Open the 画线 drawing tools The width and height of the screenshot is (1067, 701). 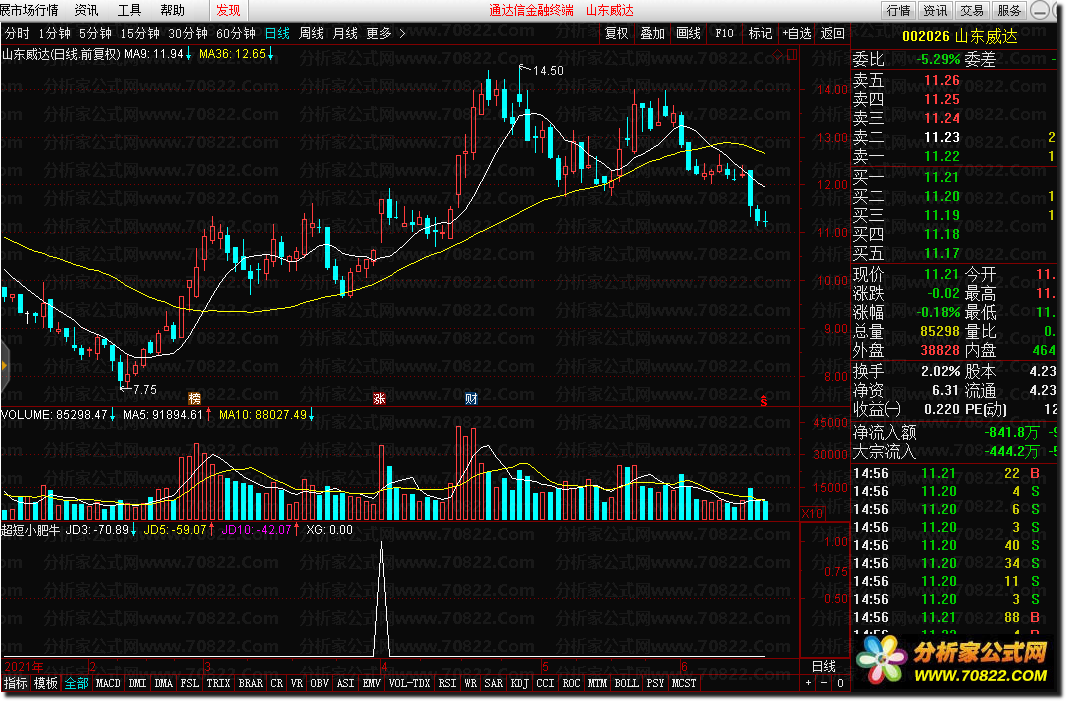click(689, 33)
